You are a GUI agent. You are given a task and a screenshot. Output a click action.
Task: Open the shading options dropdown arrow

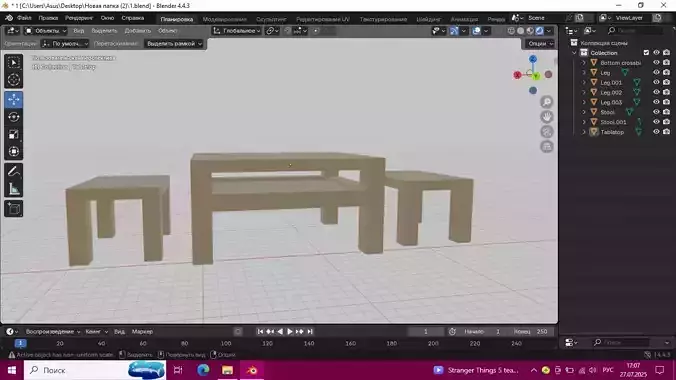click(549, 31)
